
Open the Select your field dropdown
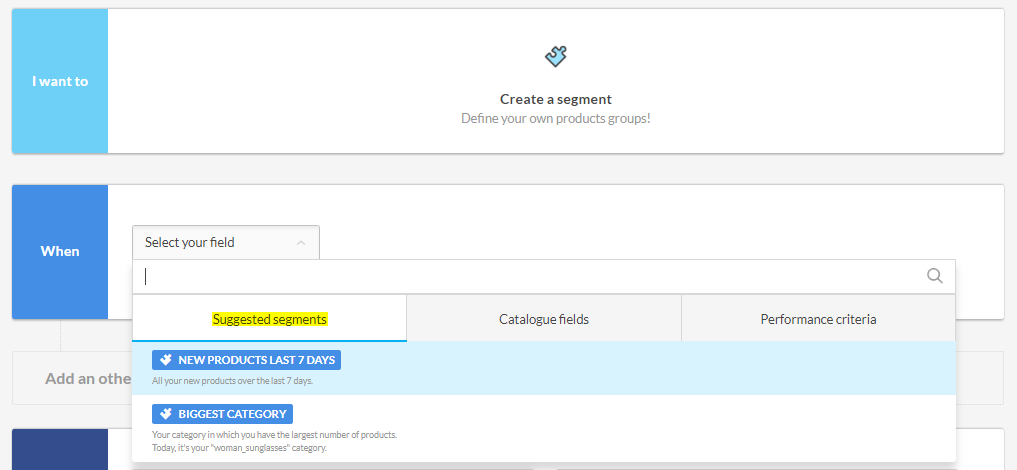(225, 243)
